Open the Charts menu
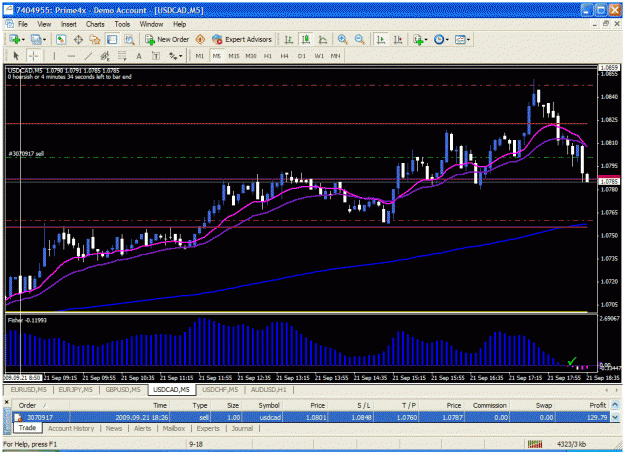Screen dimensions: 625x452 pyautogui.click(x=95, y=24)
